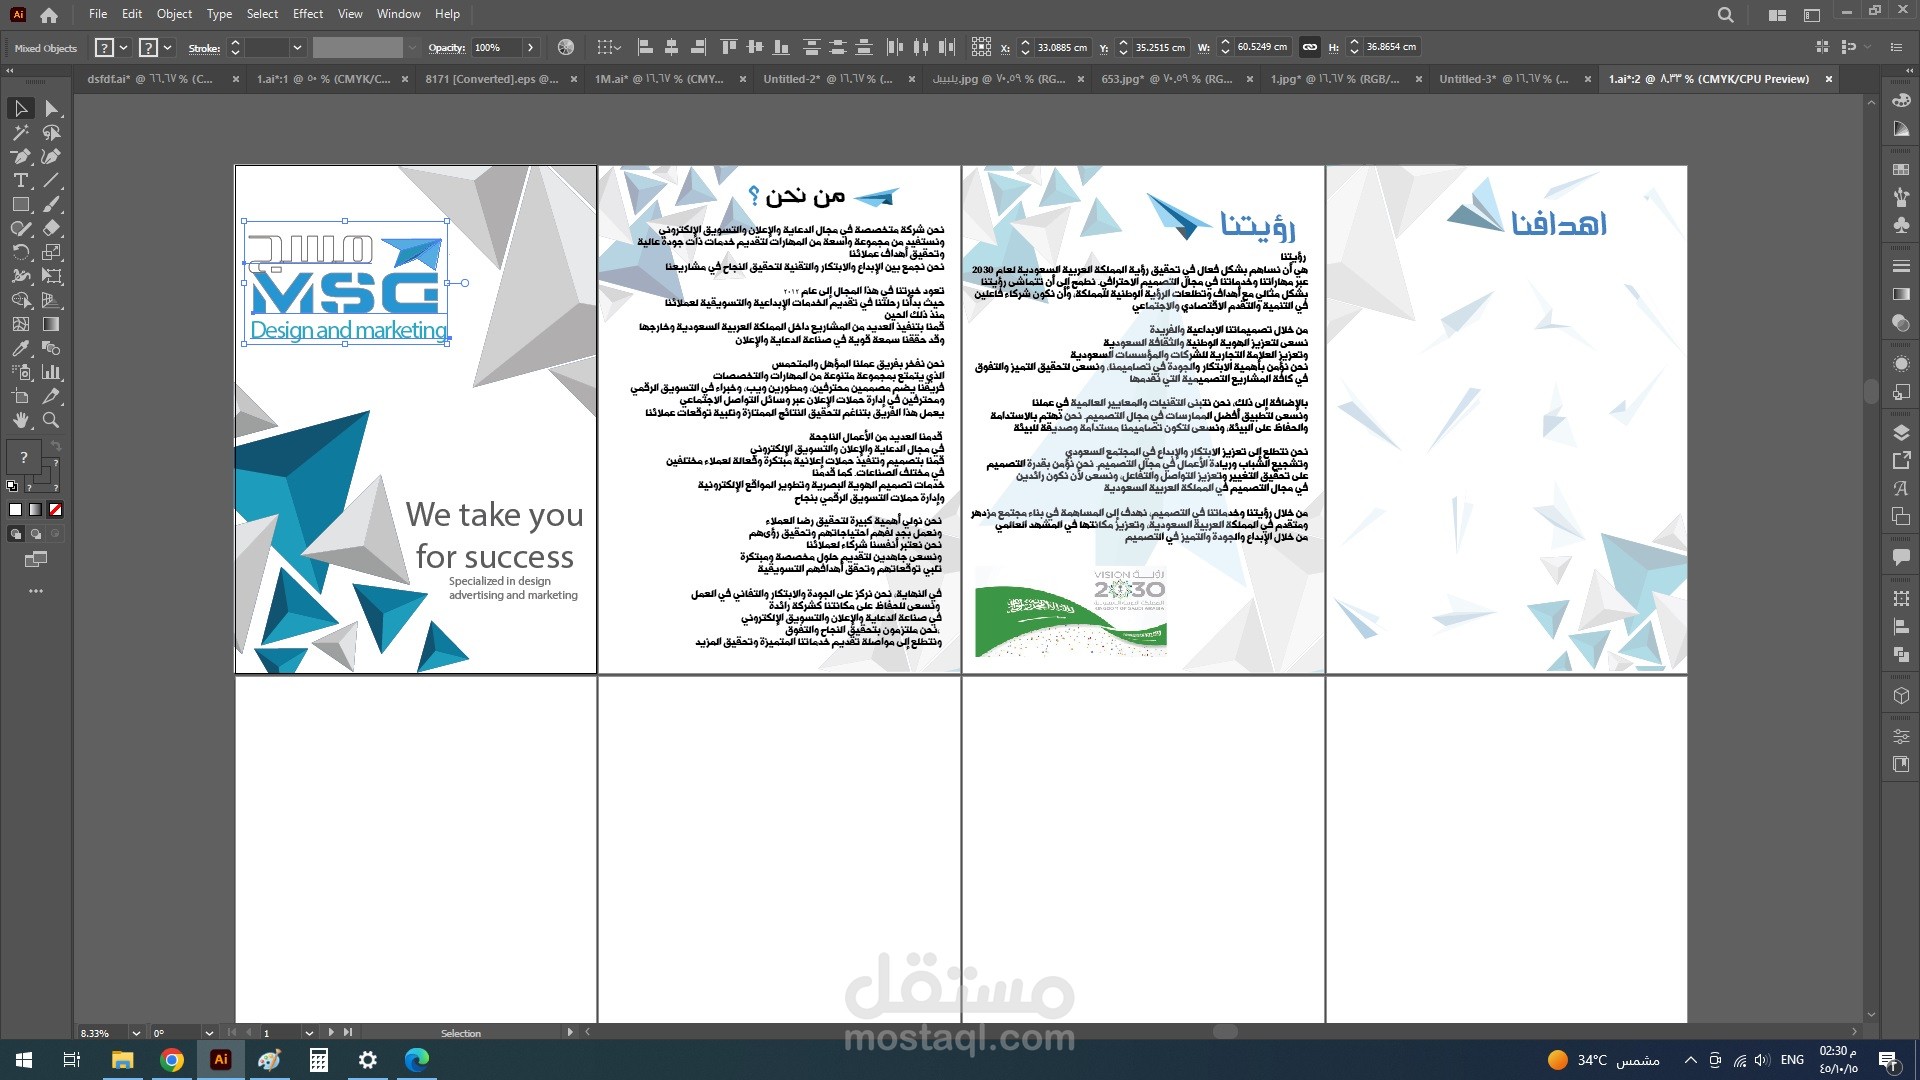Image resolution: width=1920 pixels, height=1080 pixels.
Task: Select the Direct Selection tool
Action: tap(52, 108)
